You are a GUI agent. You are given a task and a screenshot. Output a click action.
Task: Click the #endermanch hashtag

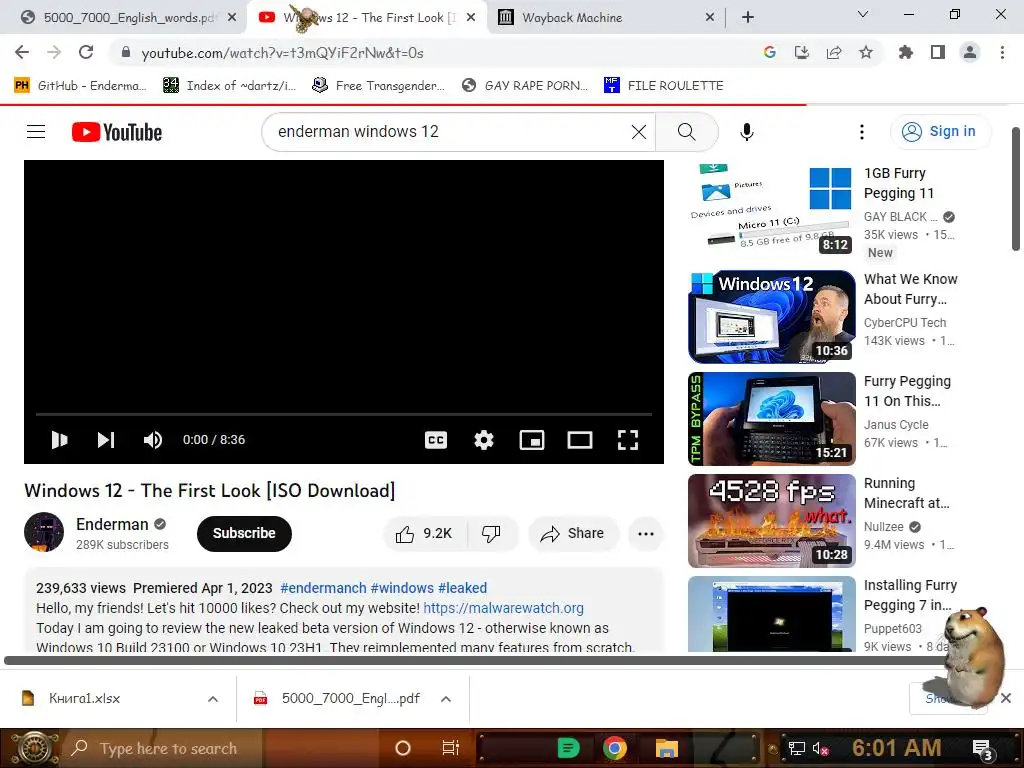(323, 588)
